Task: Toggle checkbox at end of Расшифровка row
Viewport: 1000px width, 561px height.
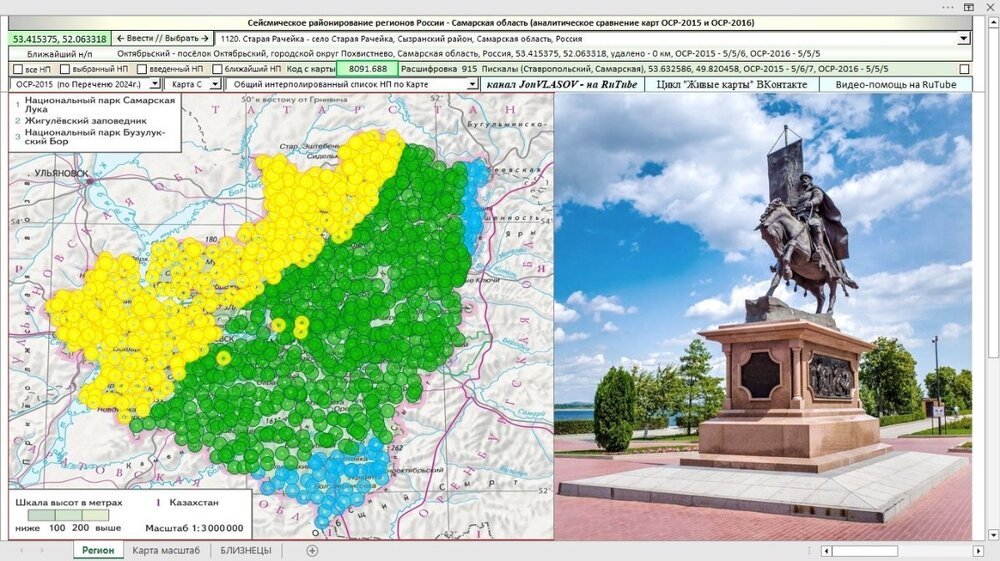Action: point(964,69)
